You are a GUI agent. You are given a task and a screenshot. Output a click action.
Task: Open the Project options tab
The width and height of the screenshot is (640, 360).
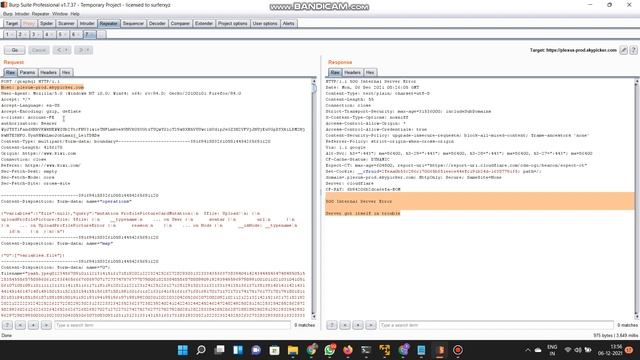click(233, 24)
